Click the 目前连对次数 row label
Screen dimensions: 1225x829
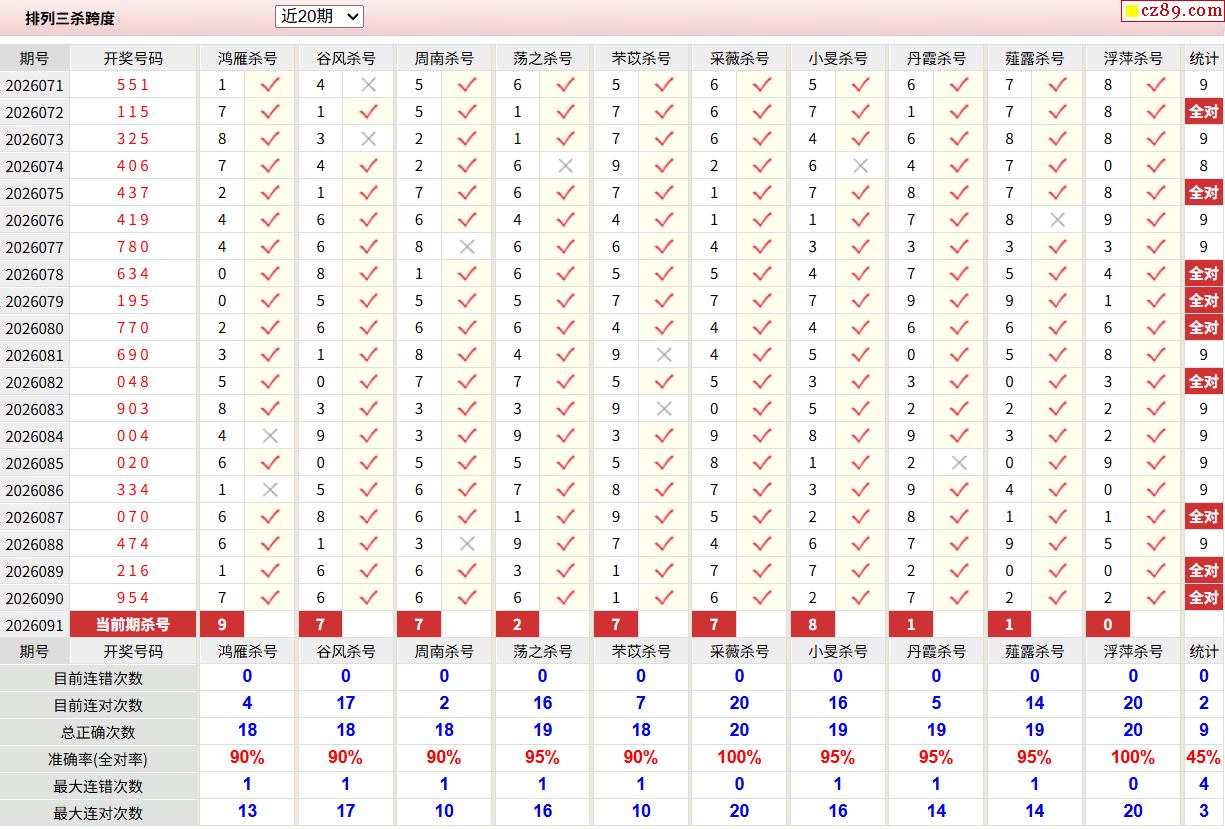(x=98, y=705)
